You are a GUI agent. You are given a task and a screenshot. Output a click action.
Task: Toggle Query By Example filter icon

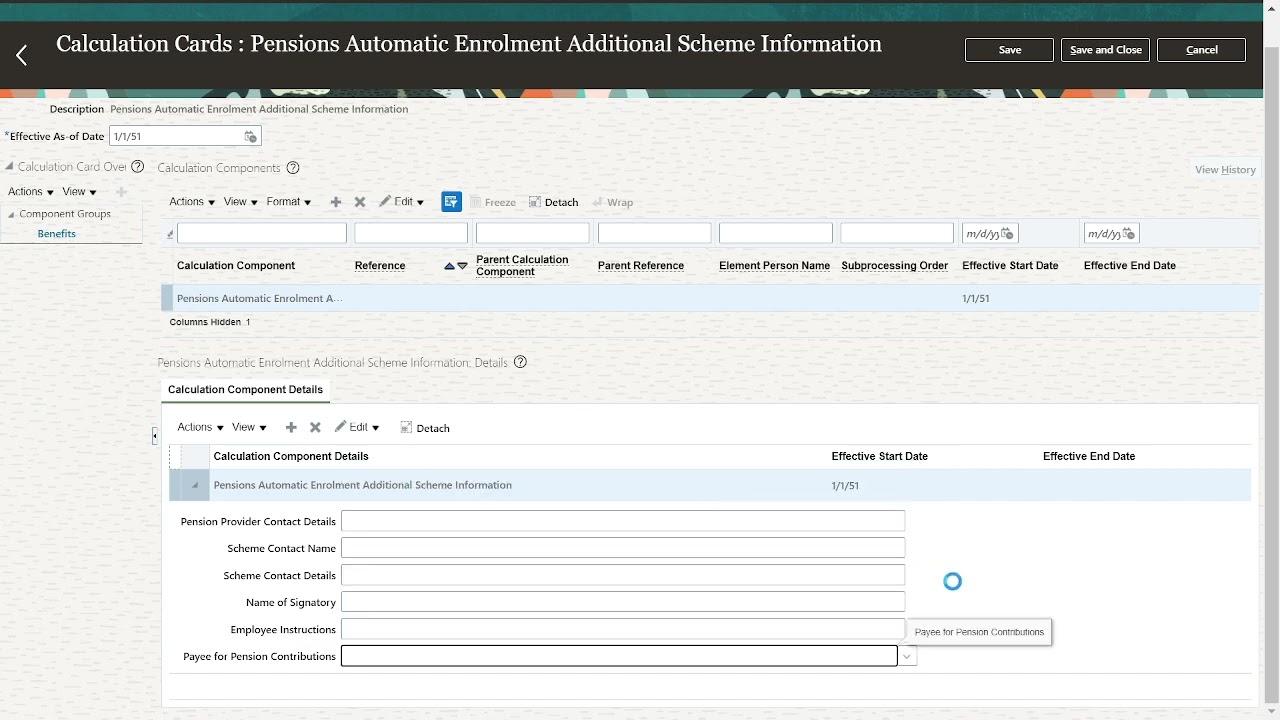pyautogui.click(x=451, y=202)
